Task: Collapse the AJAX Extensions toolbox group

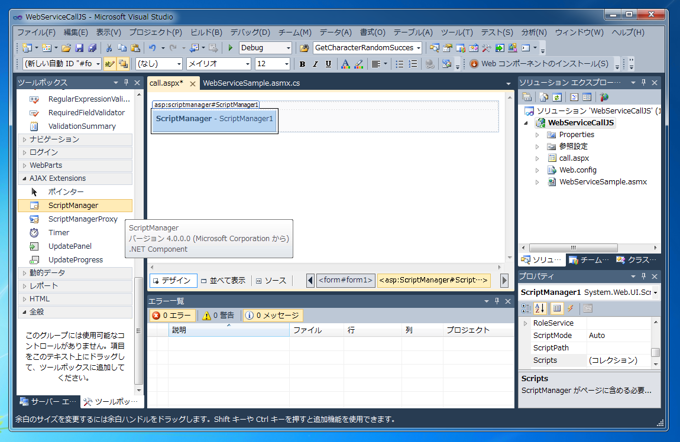Action: pos(75,178)
